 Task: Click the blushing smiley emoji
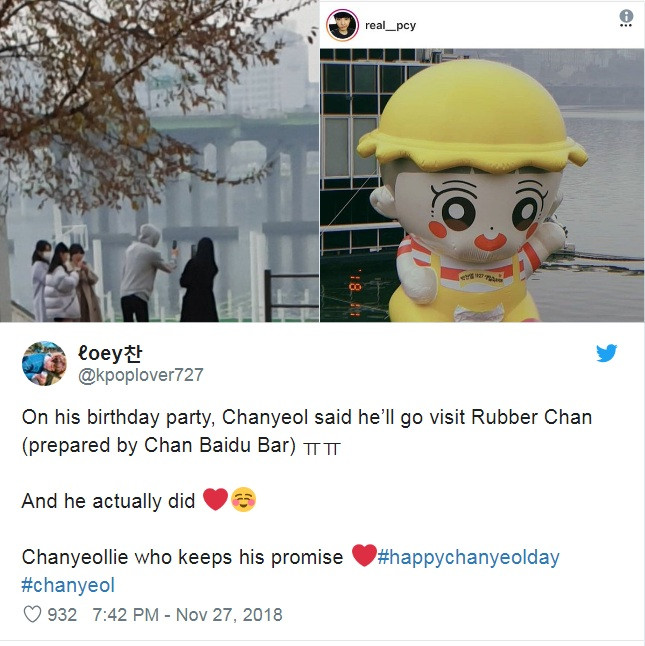coord(243,500)
